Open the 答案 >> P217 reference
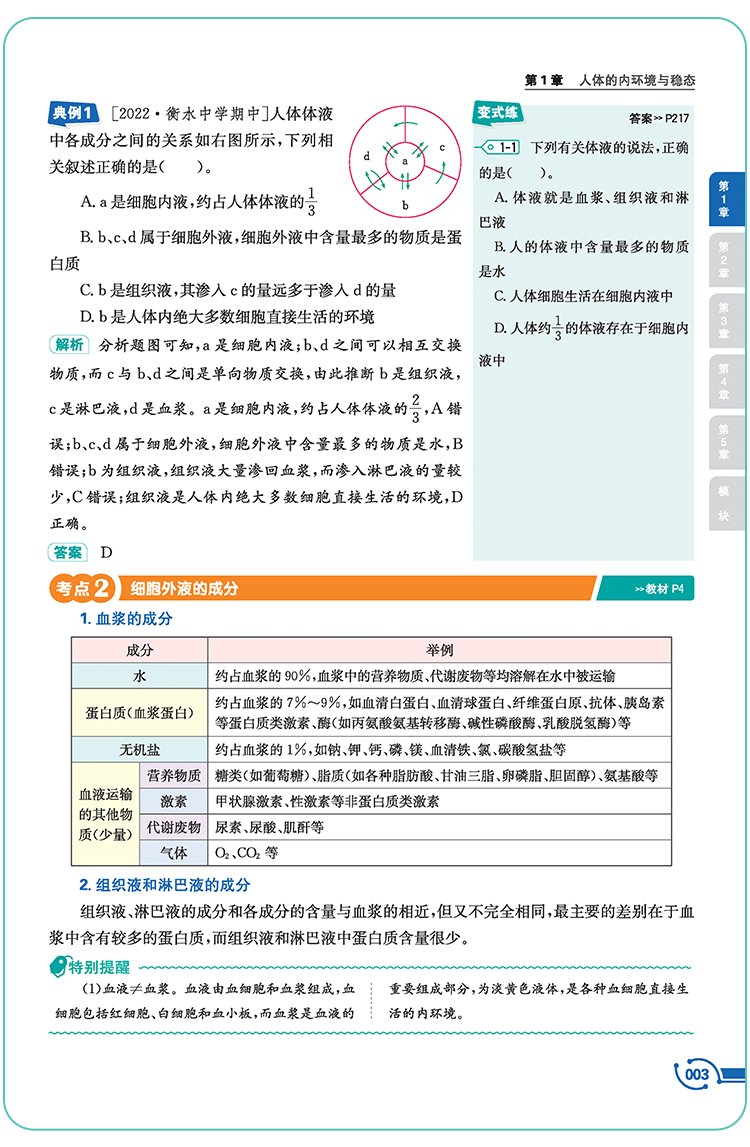The image size is (750, 1147). point(661,117)
